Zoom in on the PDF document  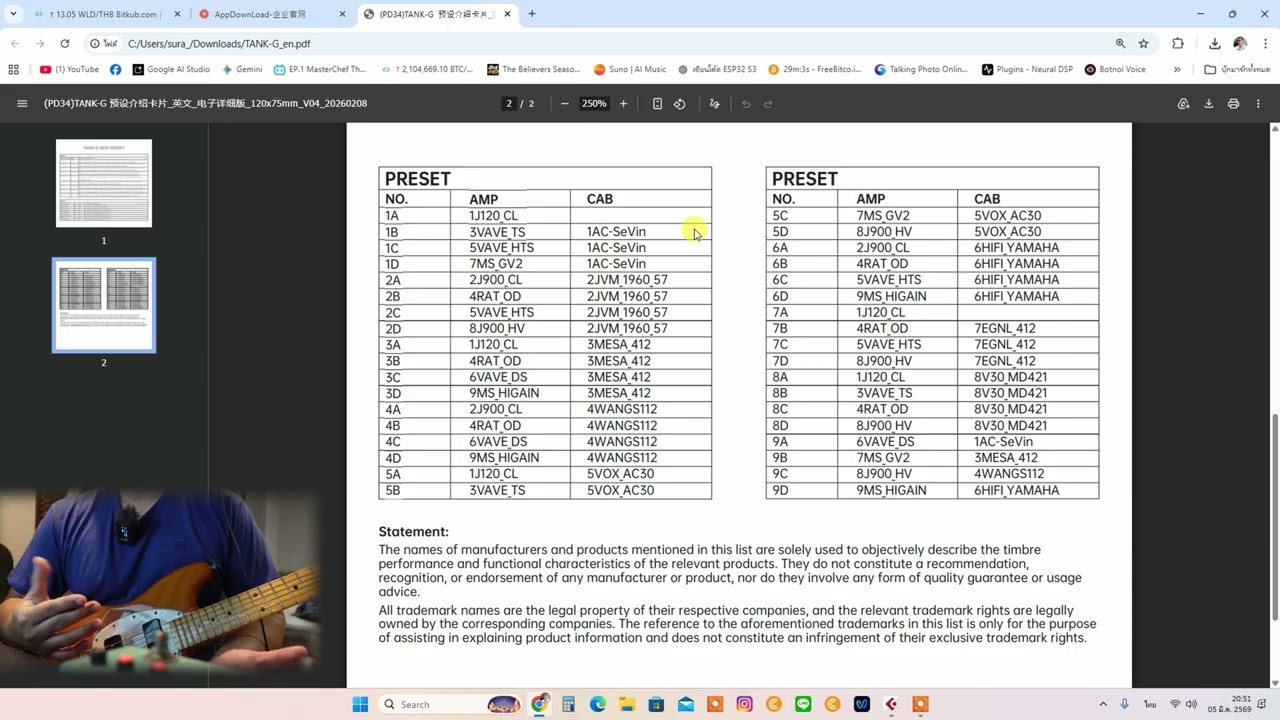point(623,104)
